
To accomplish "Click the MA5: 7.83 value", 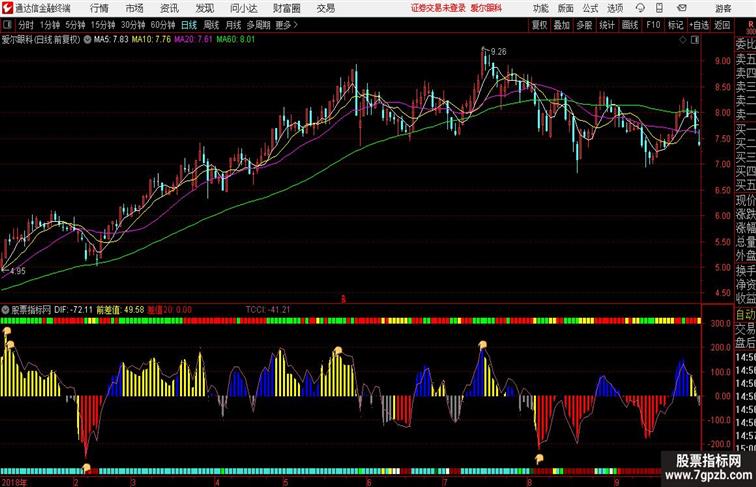I will point(111,40).
